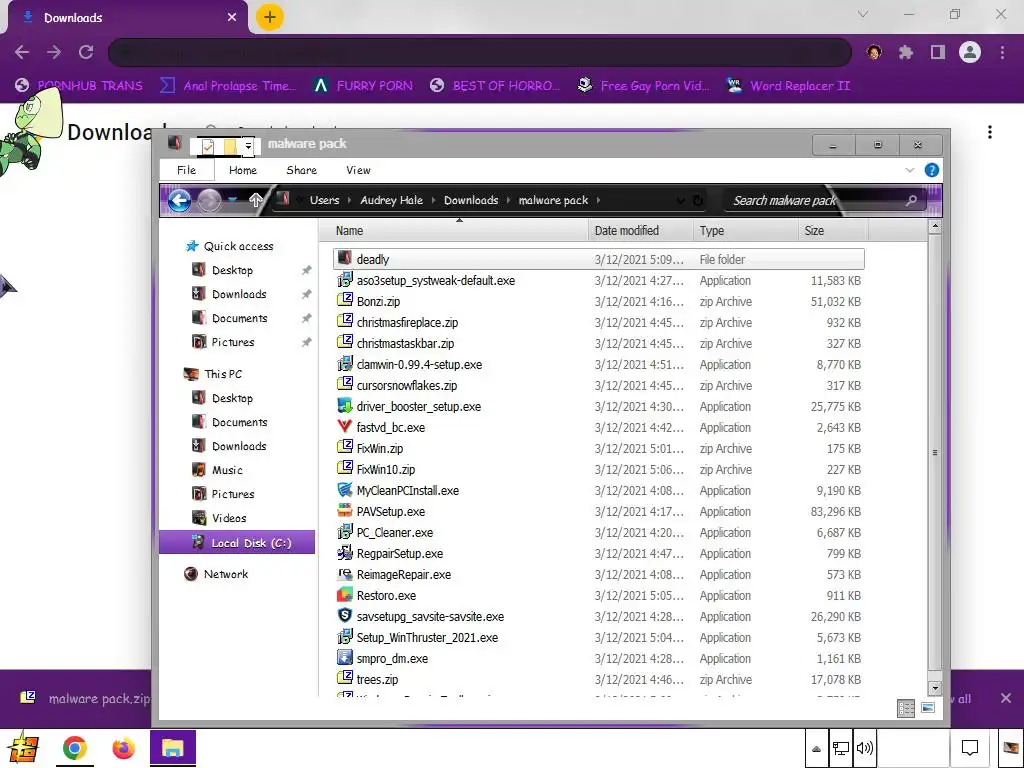Viewport: 1024px width, 768px height.
Task: Click the PAVSetup.exe icon
Action: point(345,511)
